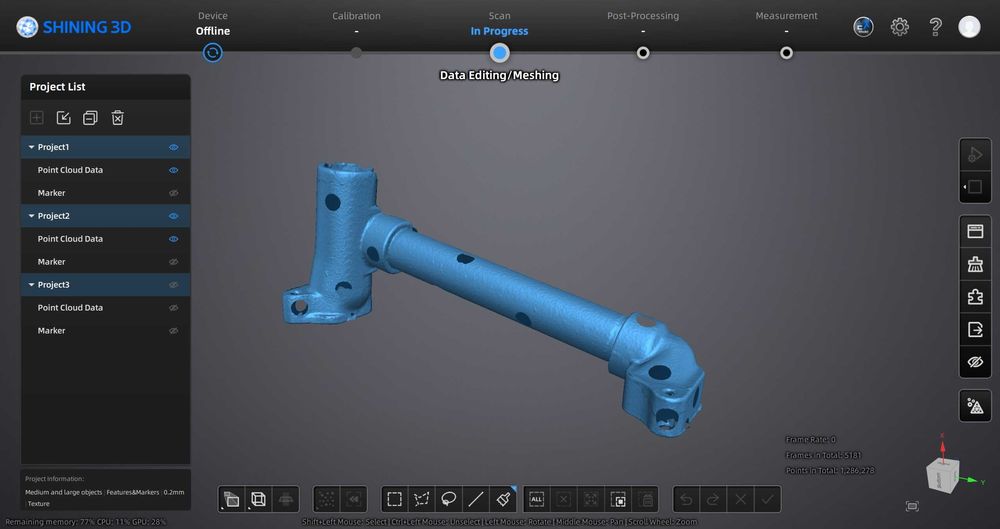
Task: Click the Frames in Total: 5181 text
Action: coord(823,455)
